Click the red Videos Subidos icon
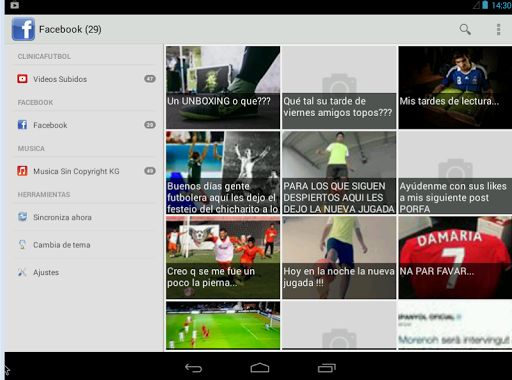 (x=22, y=79)
